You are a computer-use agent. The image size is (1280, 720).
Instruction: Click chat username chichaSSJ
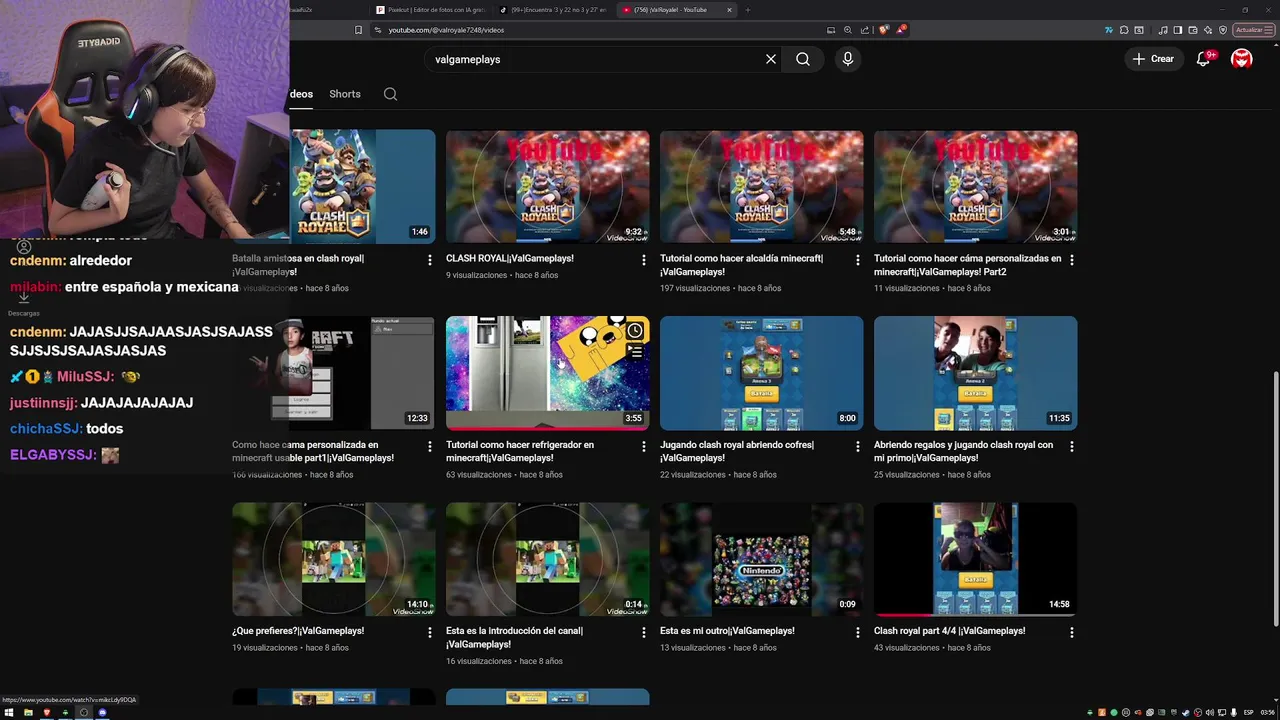point(46,429)
